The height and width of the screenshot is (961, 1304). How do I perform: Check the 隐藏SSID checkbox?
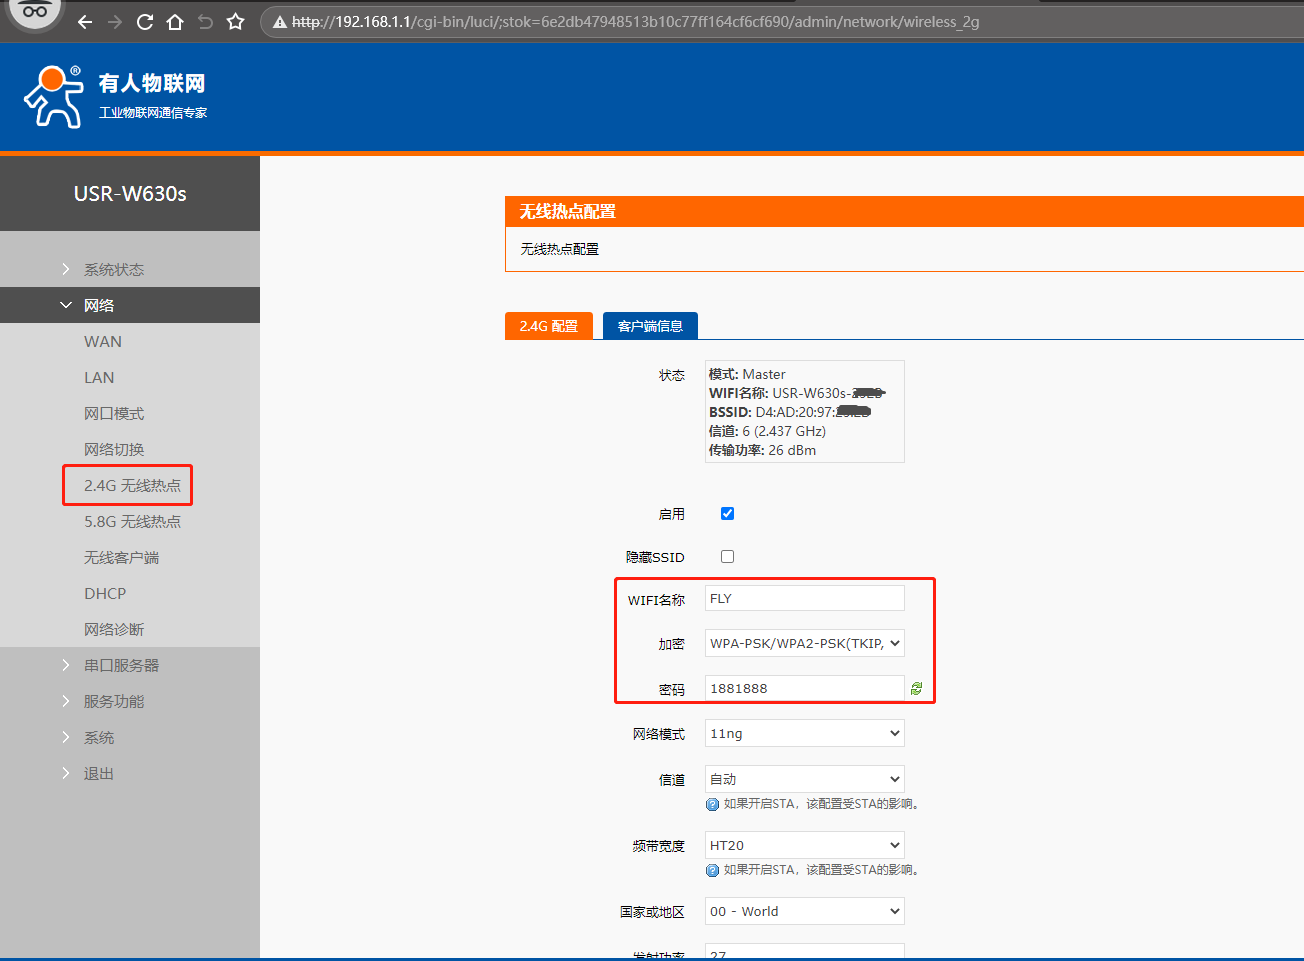tap(727, 556)
